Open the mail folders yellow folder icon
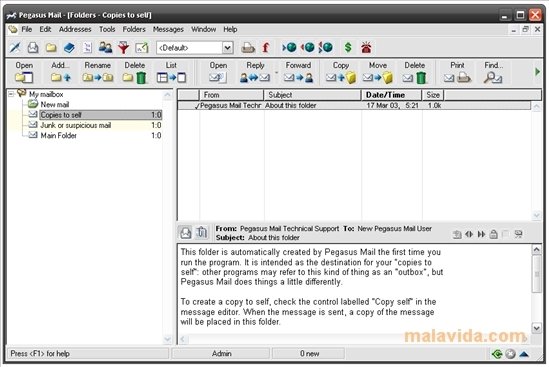The width and height of the screenshot is (549, 367). (51, 47)
